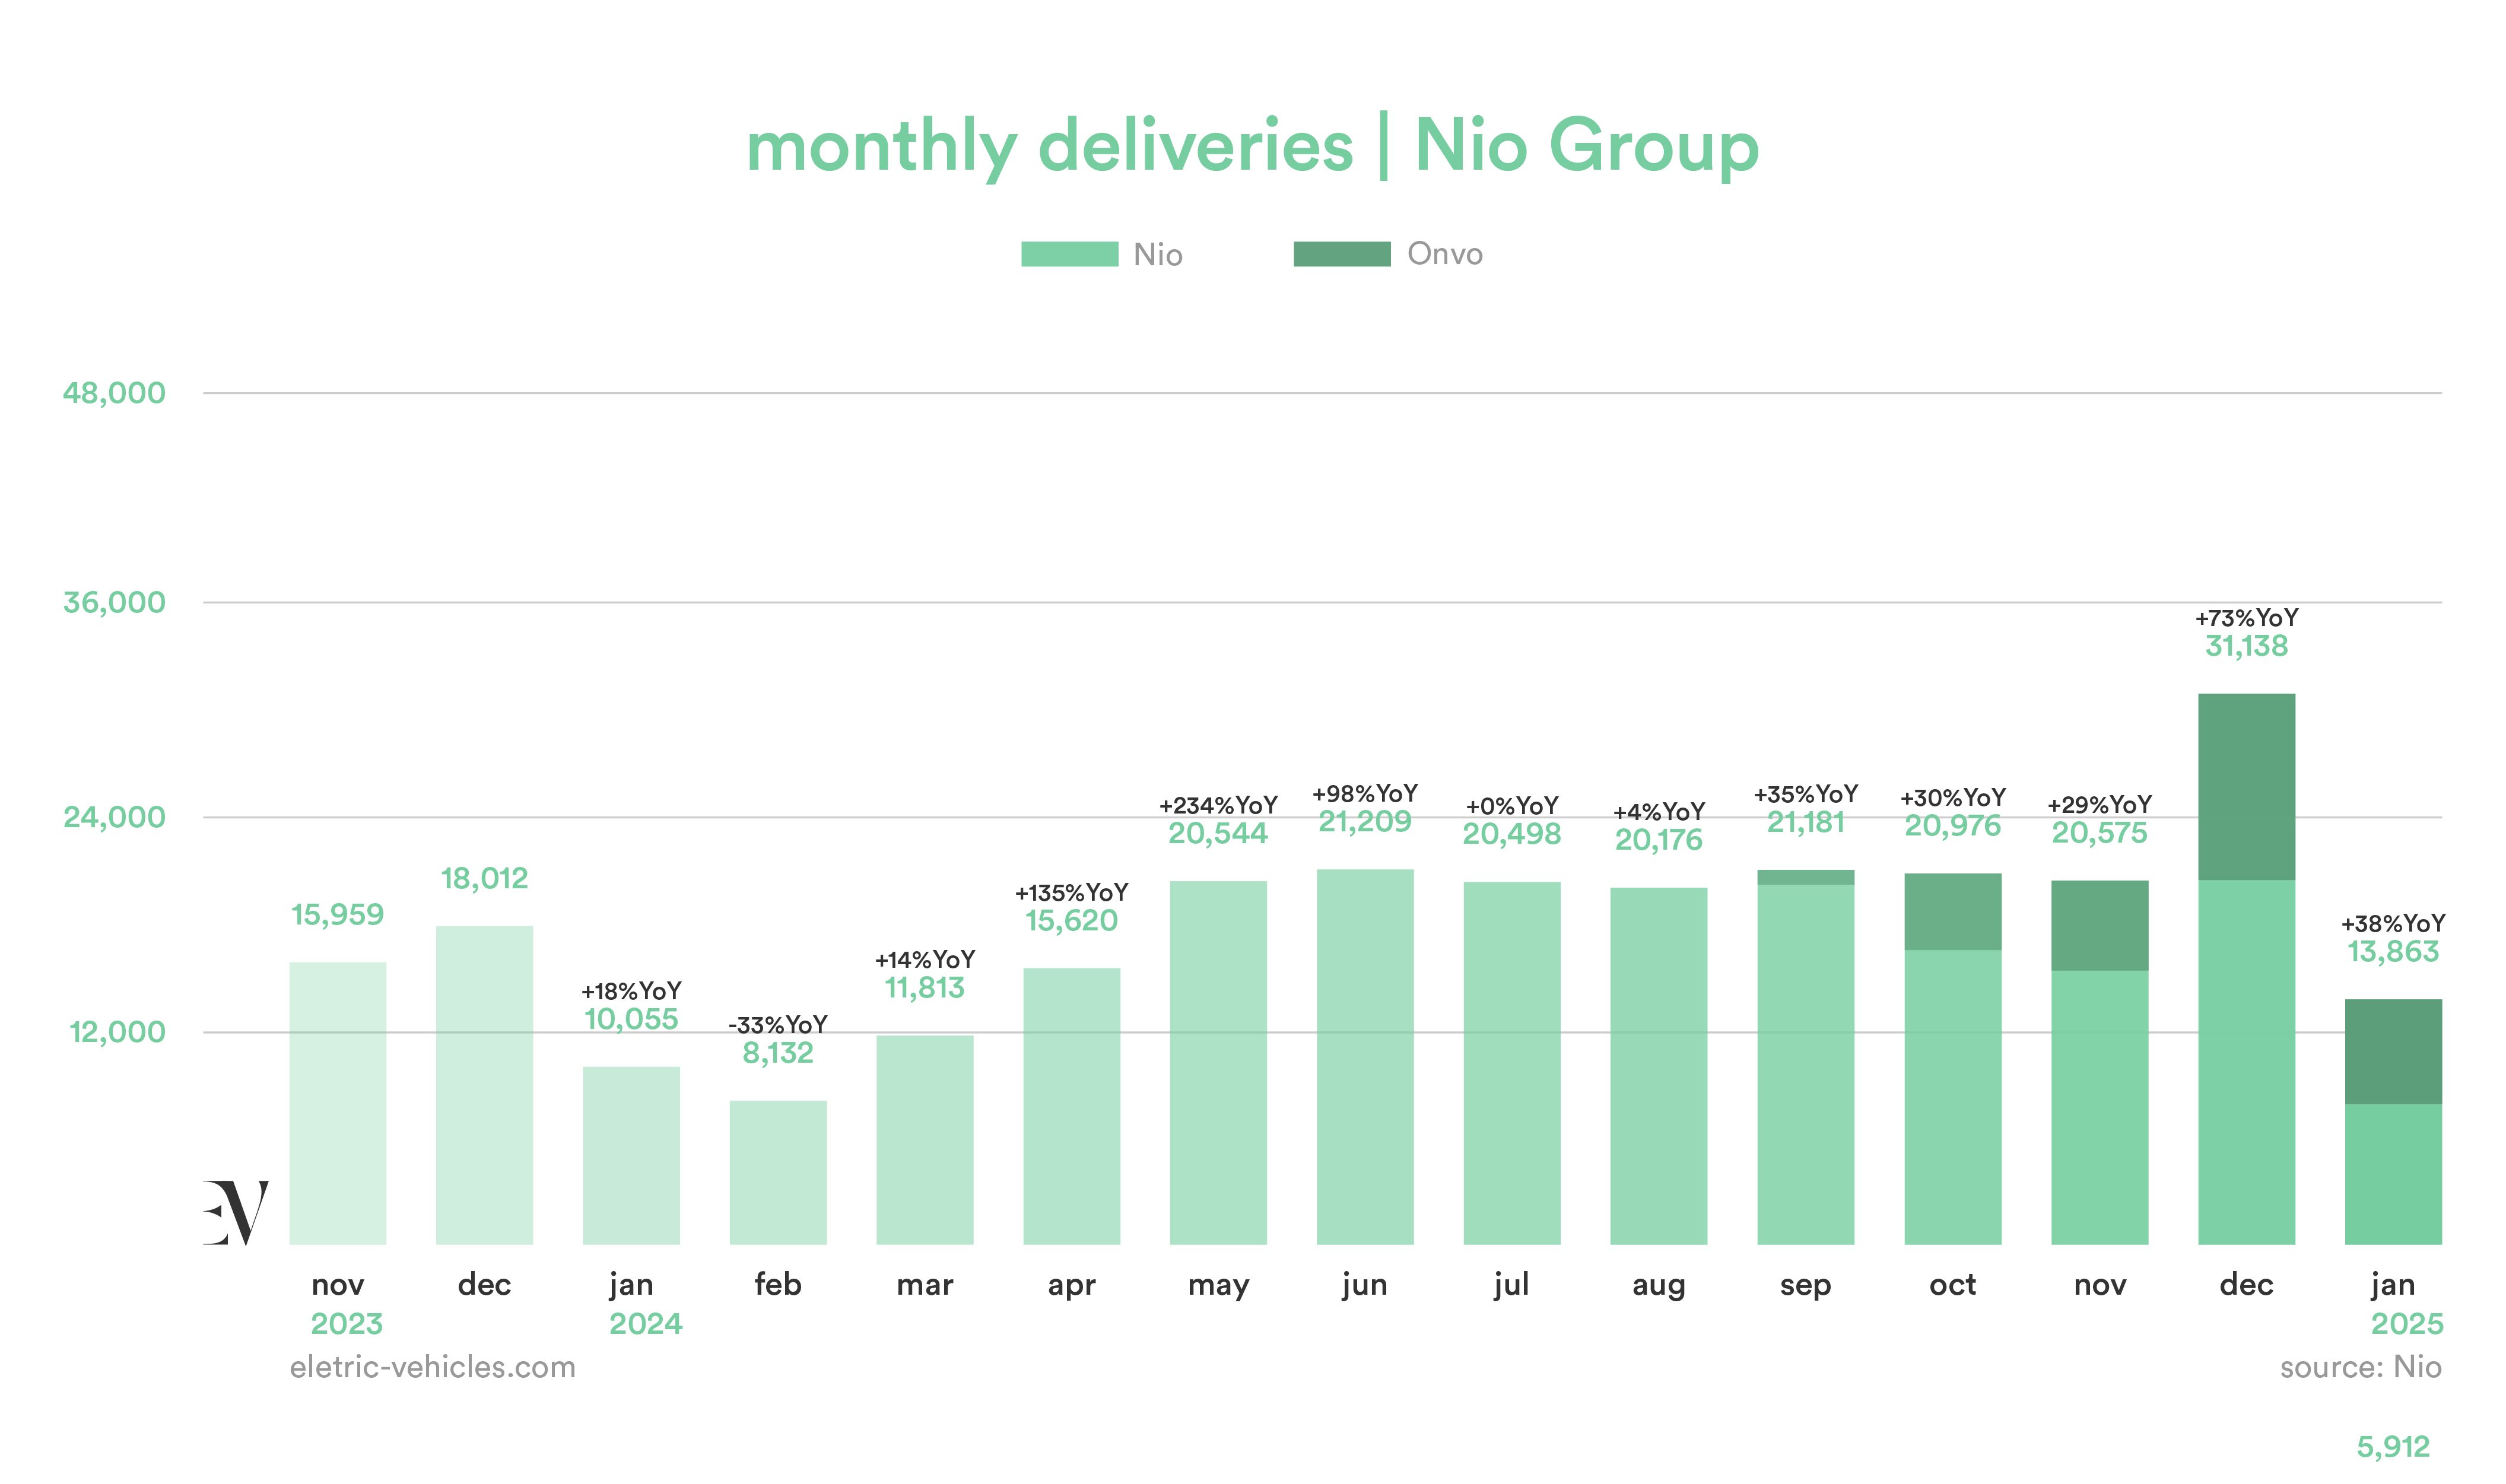Click the jul x-axis label
The image size is (2506, 1484).
1512,1286
